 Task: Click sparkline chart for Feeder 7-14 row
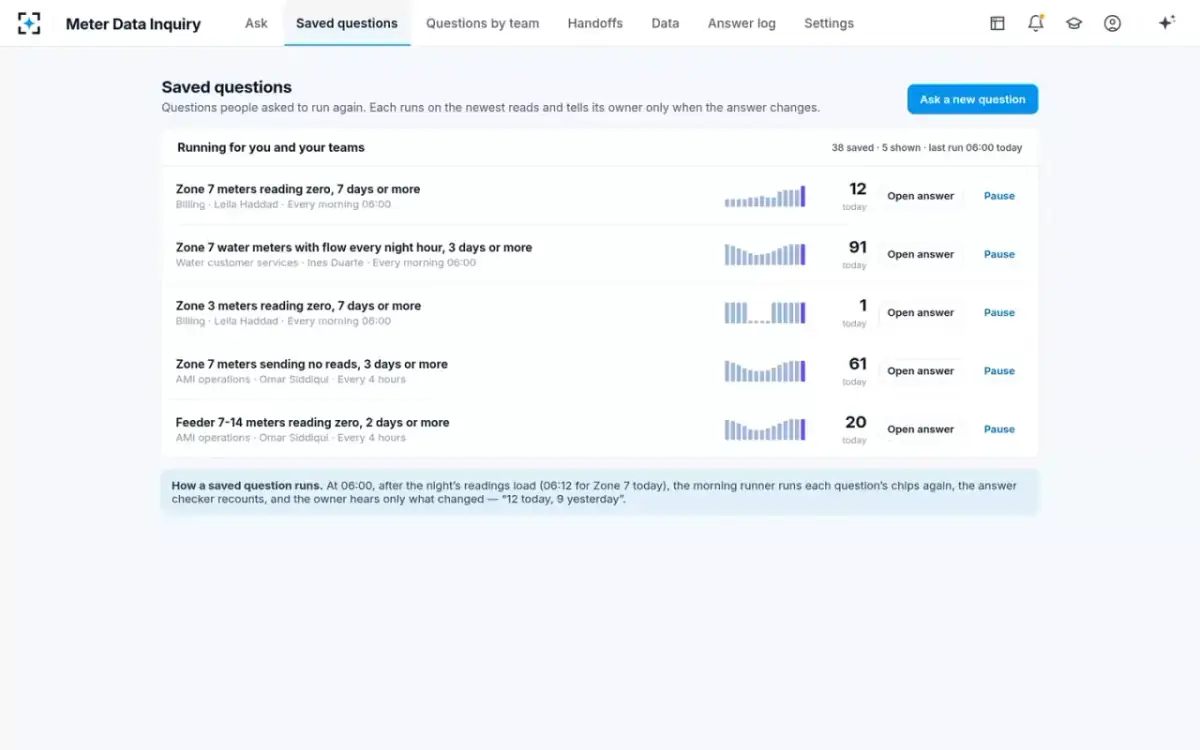pyautogui.click(x=765, y=429)
